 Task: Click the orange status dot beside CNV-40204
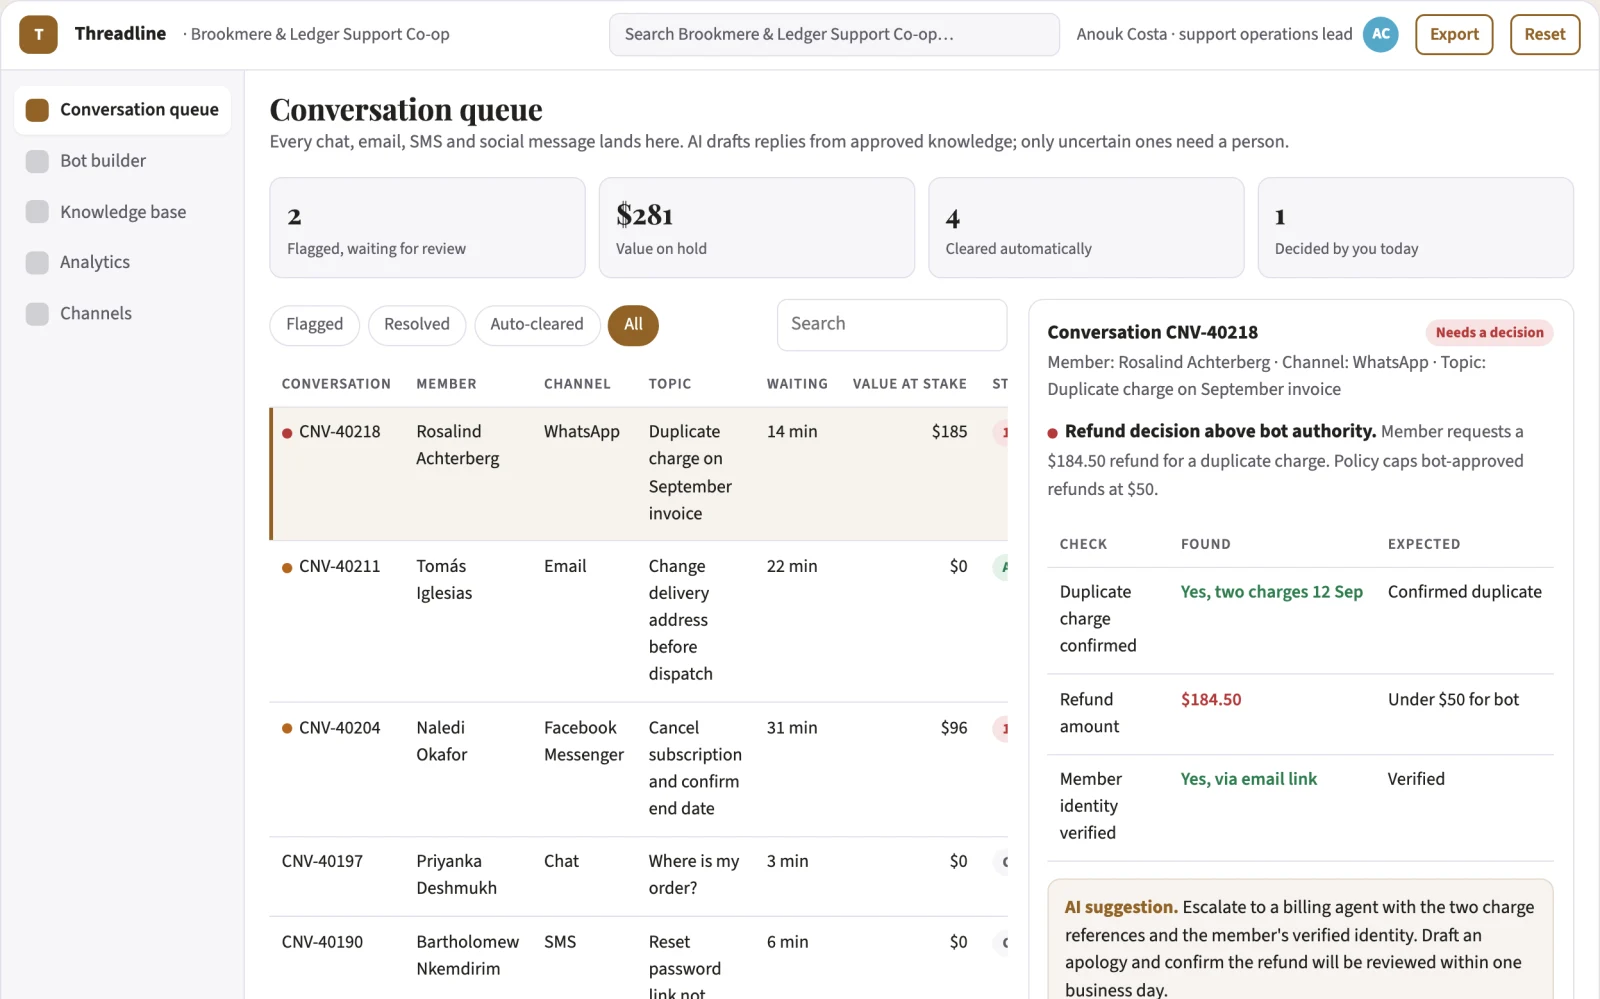point(287,729)
